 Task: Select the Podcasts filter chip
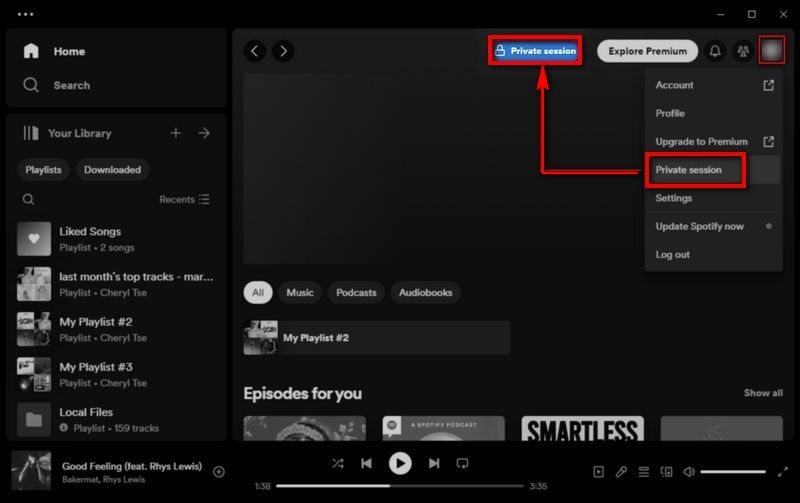pos(356,293)
